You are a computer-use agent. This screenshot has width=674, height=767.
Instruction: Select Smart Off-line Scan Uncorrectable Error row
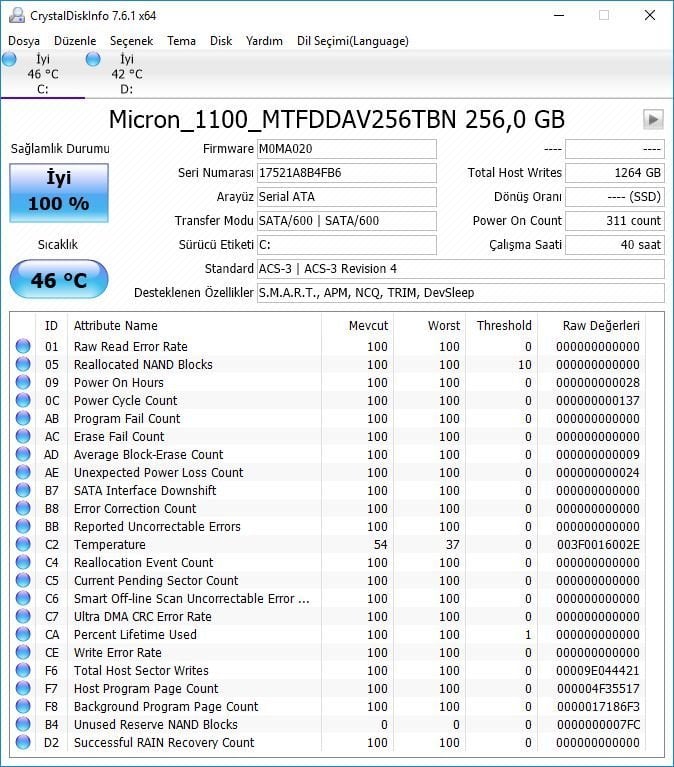(x=329, y=598)
